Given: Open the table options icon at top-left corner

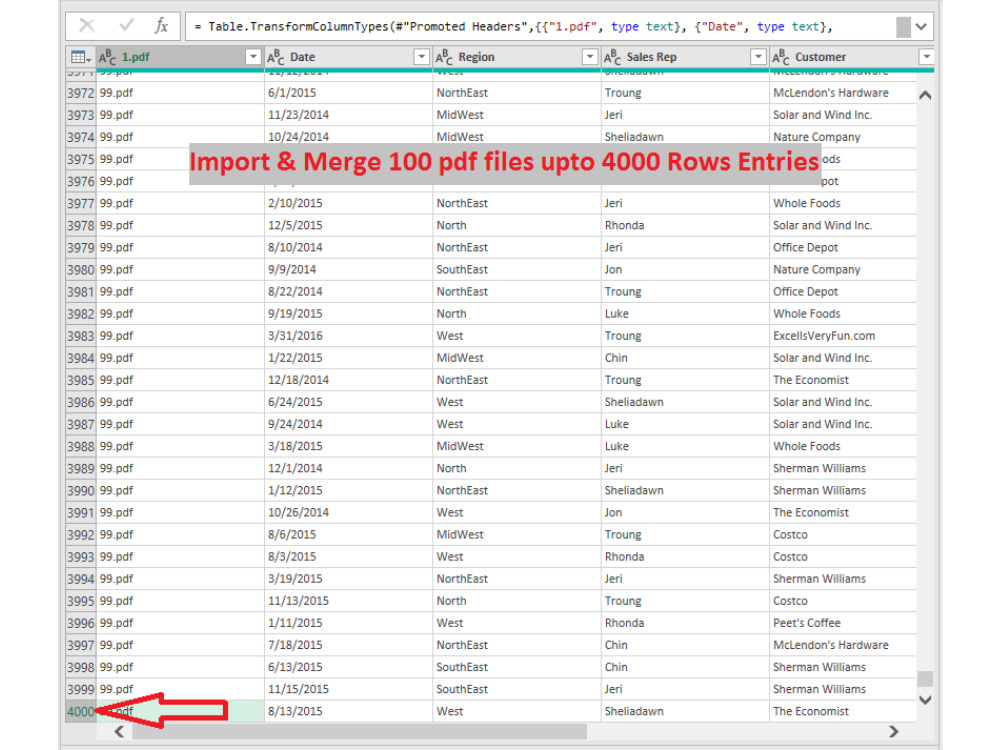Looking at the screenshot, I should (x=80, y=57).
